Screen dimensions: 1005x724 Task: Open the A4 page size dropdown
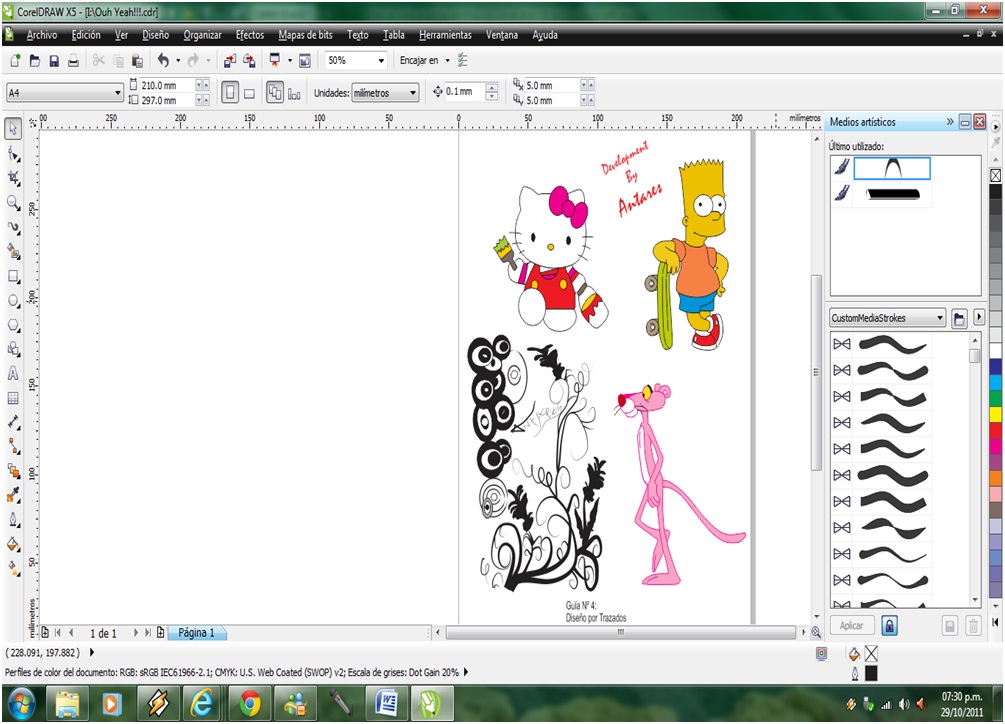pos(117,93)
